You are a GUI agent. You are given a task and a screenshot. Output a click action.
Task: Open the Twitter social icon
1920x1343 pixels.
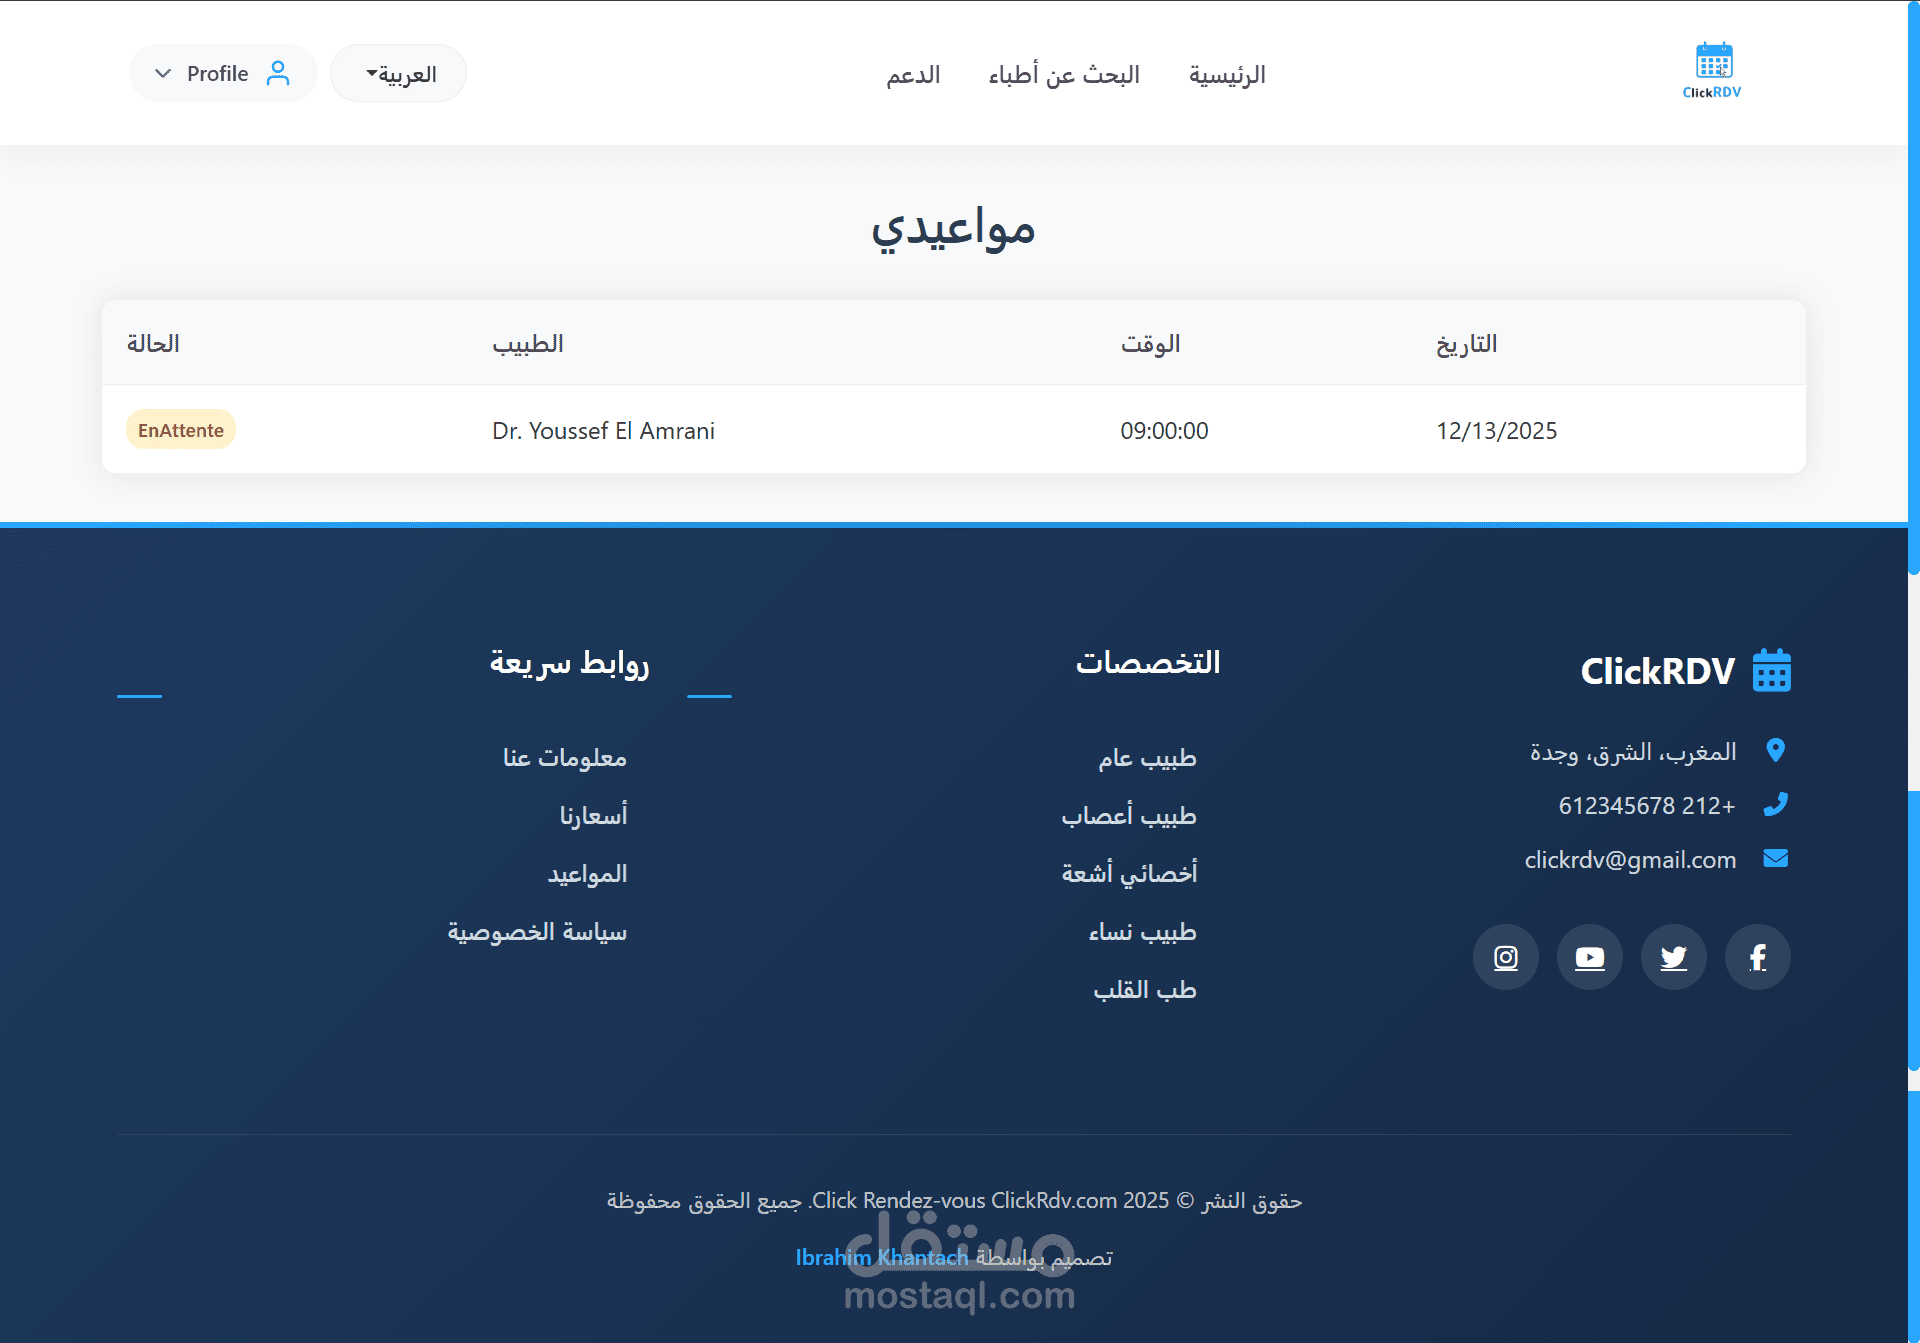click(1673, 957)
